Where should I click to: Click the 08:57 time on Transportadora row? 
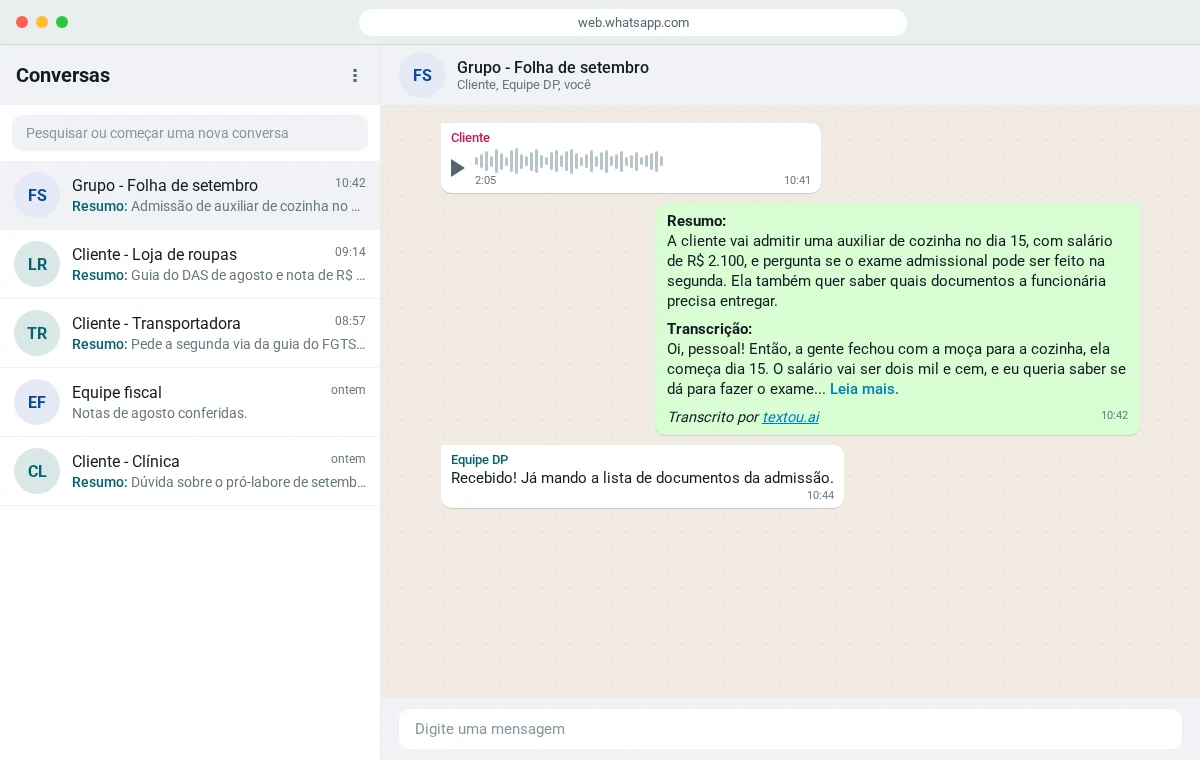click(350, 321)
